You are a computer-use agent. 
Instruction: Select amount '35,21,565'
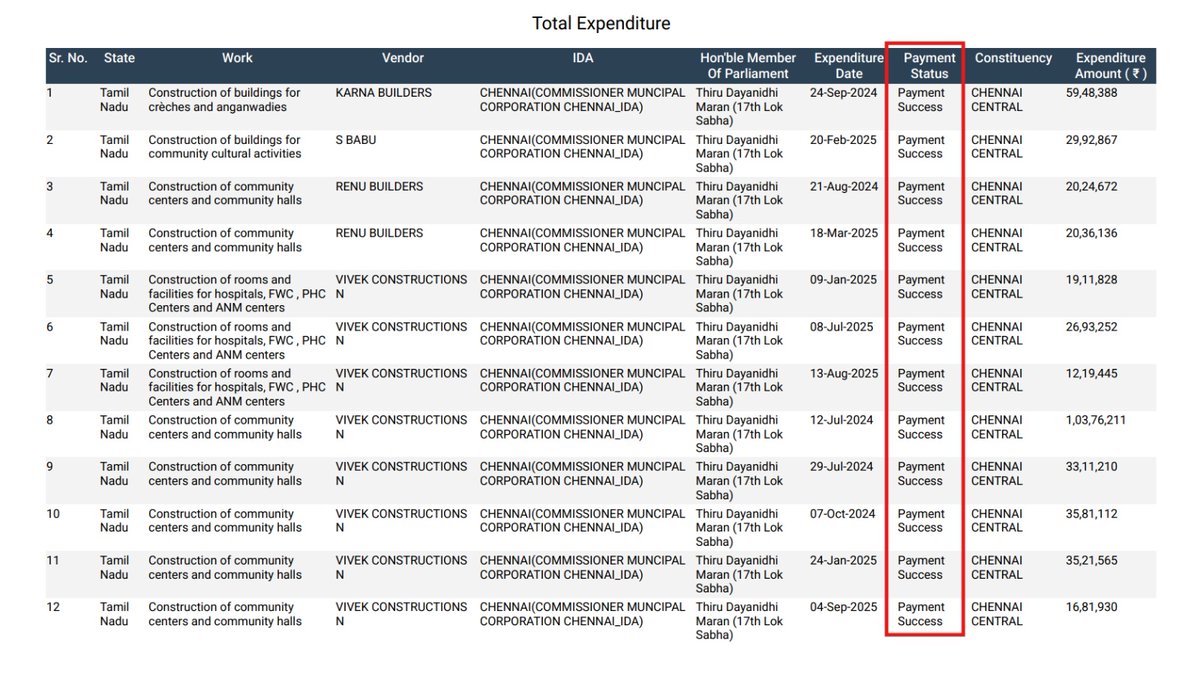pyautogui.click(x=1092, y=561)
